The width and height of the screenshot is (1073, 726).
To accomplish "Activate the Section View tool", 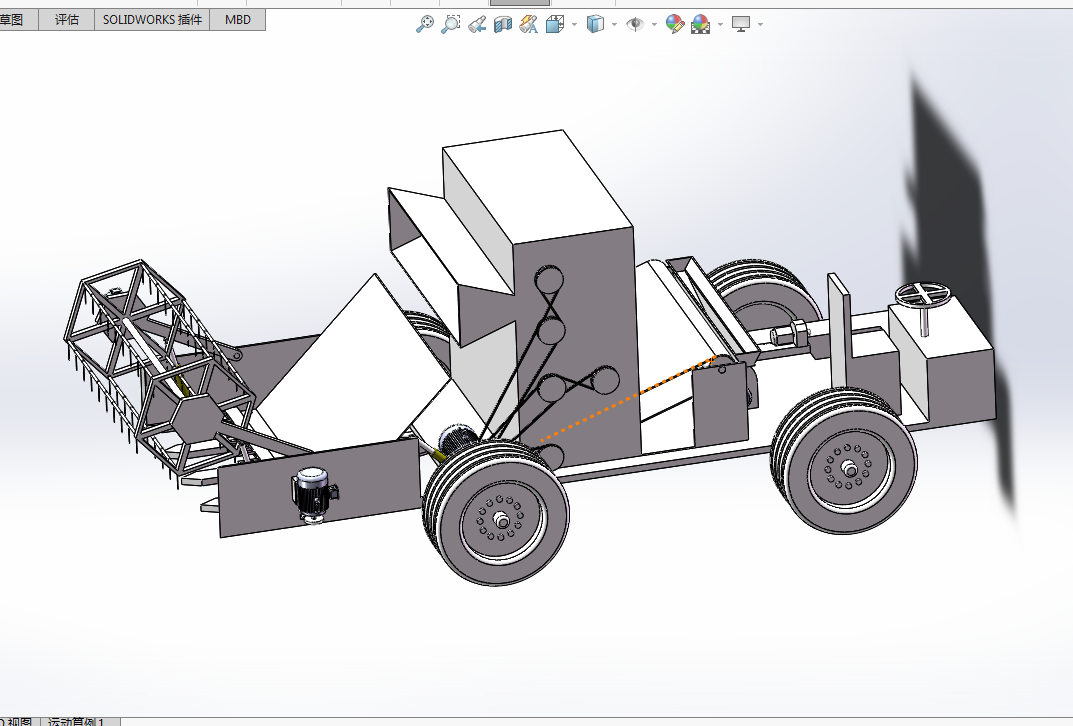I will [503, 24].
